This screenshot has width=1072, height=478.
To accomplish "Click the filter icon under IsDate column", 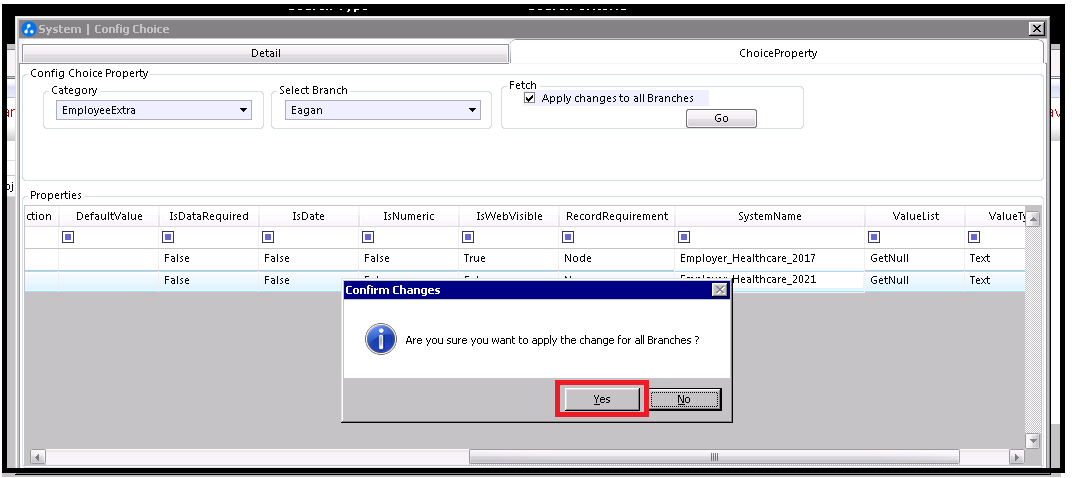I will [x=268, y=237].
